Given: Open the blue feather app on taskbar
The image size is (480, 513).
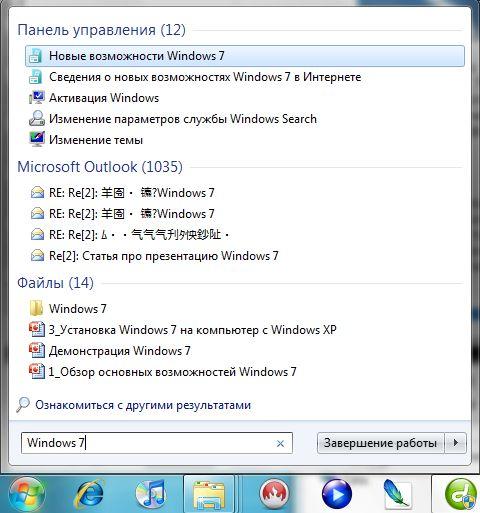Looking at the screenshot, I should click(x=397, y=495).
